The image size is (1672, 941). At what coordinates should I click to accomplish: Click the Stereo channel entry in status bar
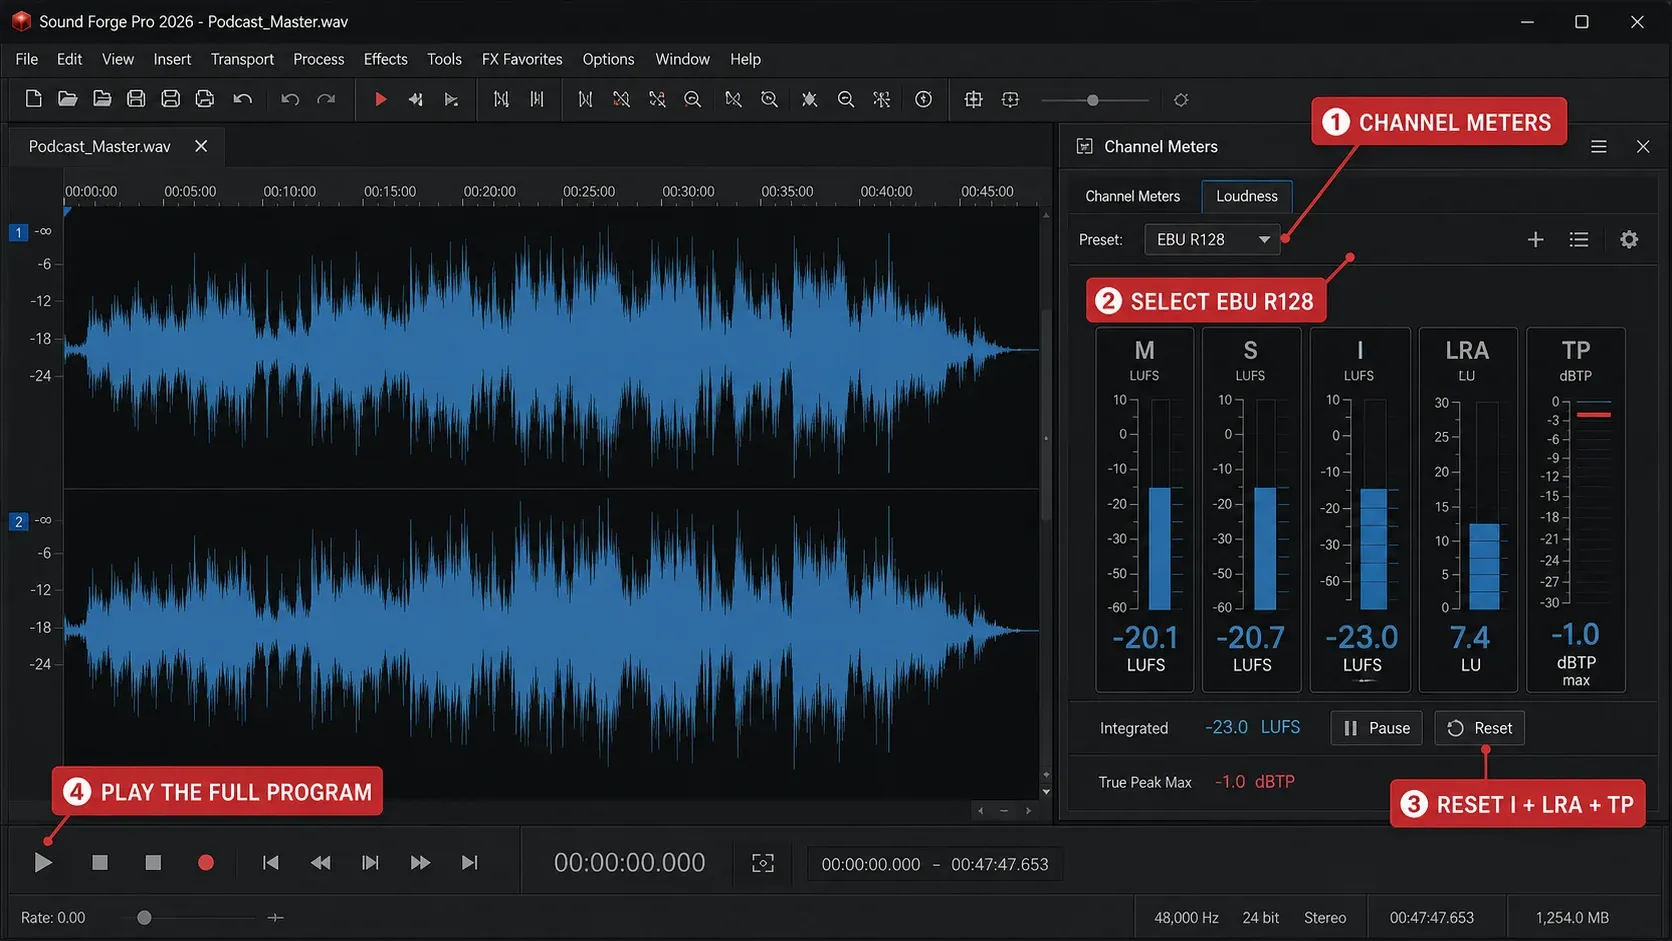coord(1325,918)
